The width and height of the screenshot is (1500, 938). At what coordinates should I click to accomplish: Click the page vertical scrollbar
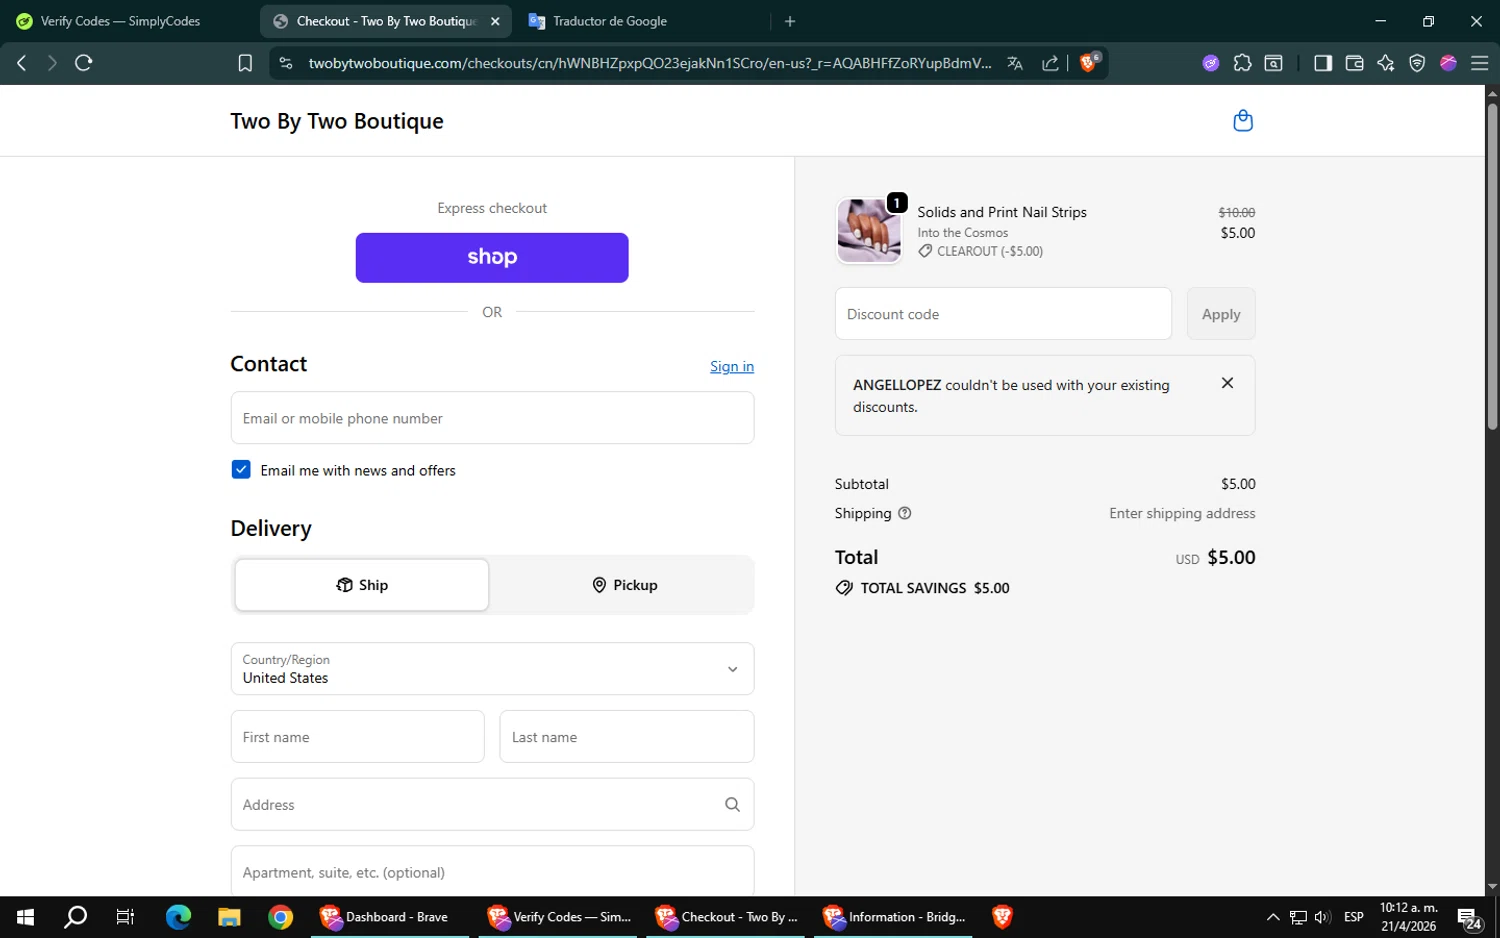pyautogui.click(x=1492, y=265)
